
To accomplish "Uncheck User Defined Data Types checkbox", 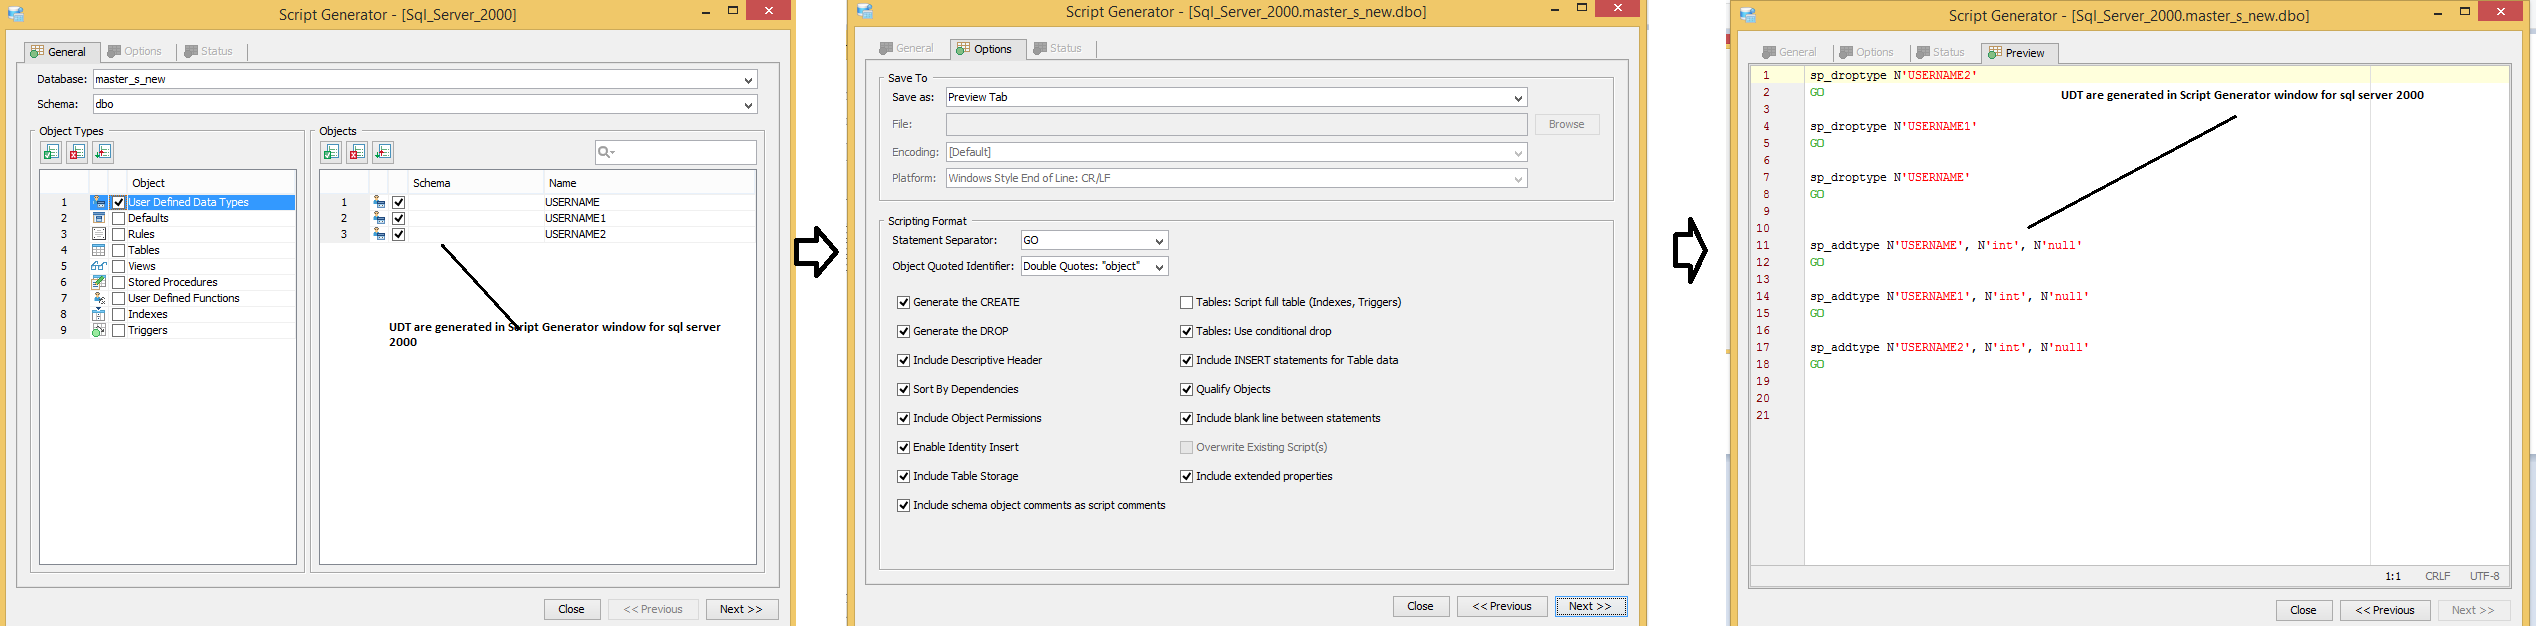I will point(119,202).
